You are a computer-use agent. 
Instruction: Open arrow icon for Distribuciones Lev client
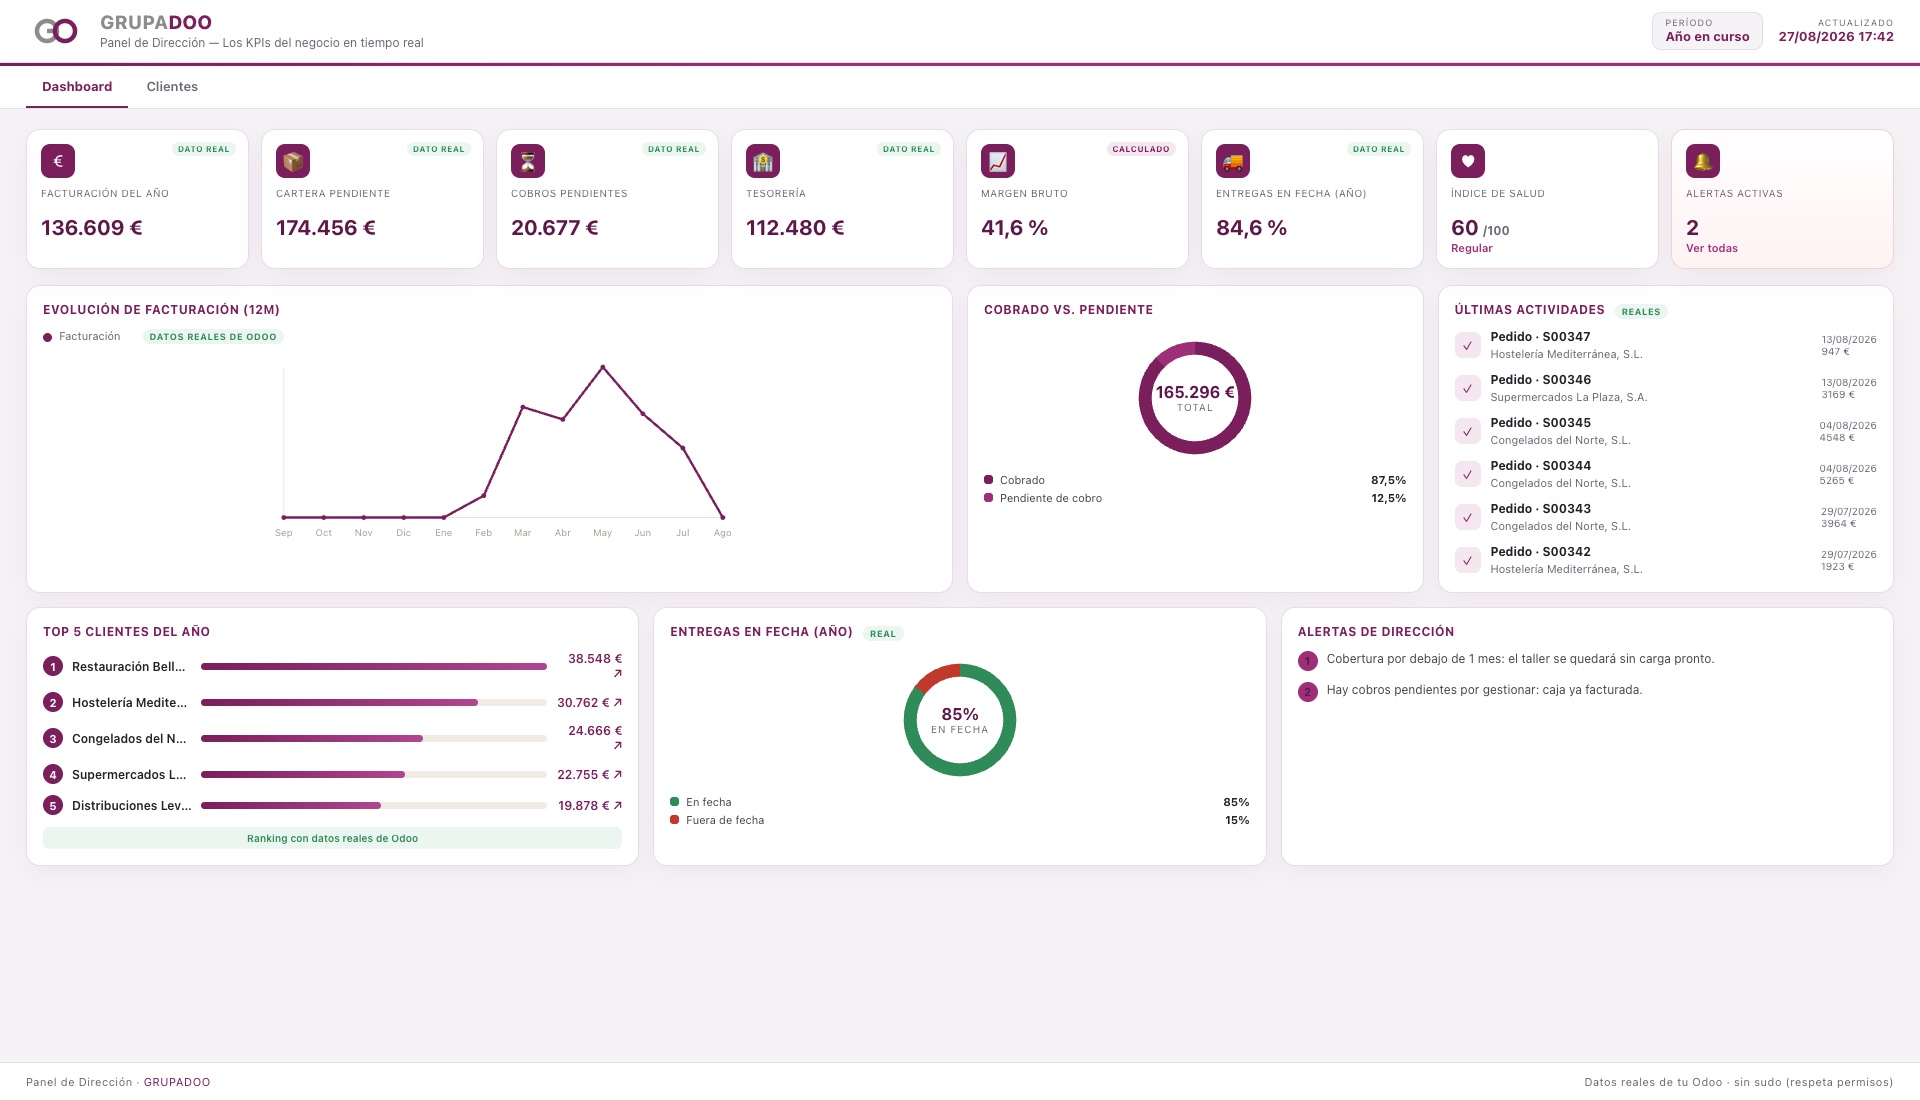click(x=617, y=805)
